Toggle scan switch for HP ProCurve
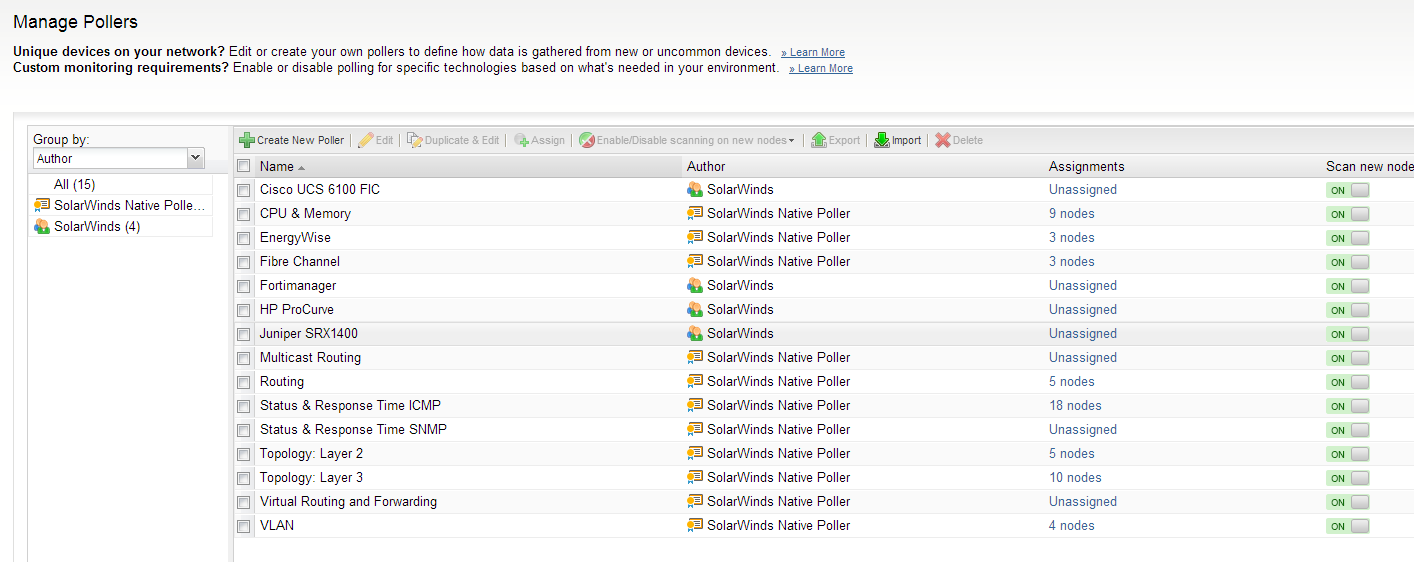The image size is (1414, 562). click(1348, 310)
